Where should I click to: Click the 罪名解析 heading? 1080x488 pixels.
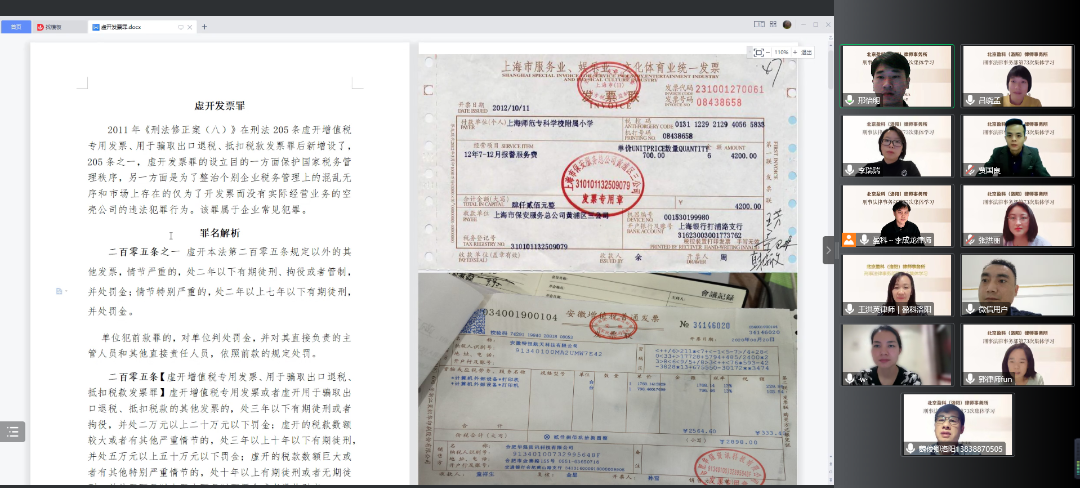pyautogui.click(x=220, y=233)
